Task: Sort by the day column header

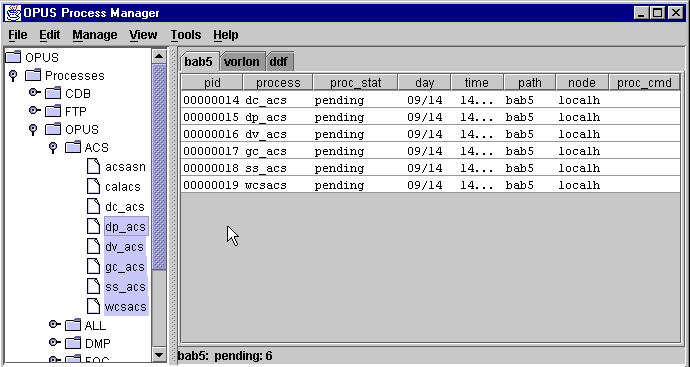Action: [x=425, y=83]
